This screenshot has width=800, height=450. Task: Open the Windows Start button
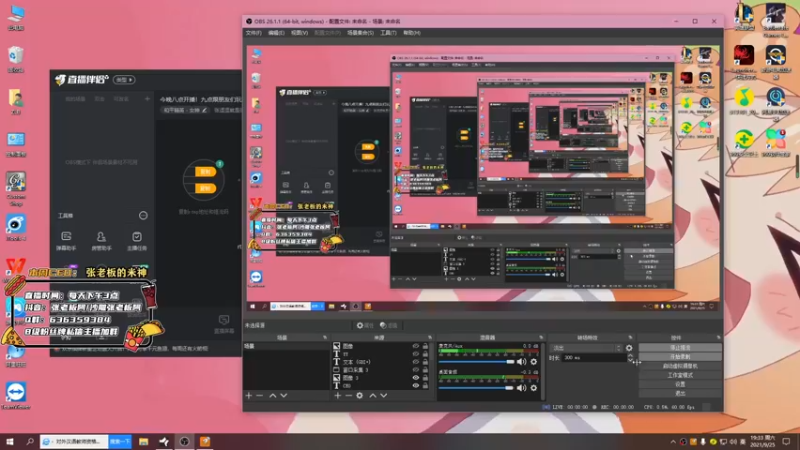[10, 441]
